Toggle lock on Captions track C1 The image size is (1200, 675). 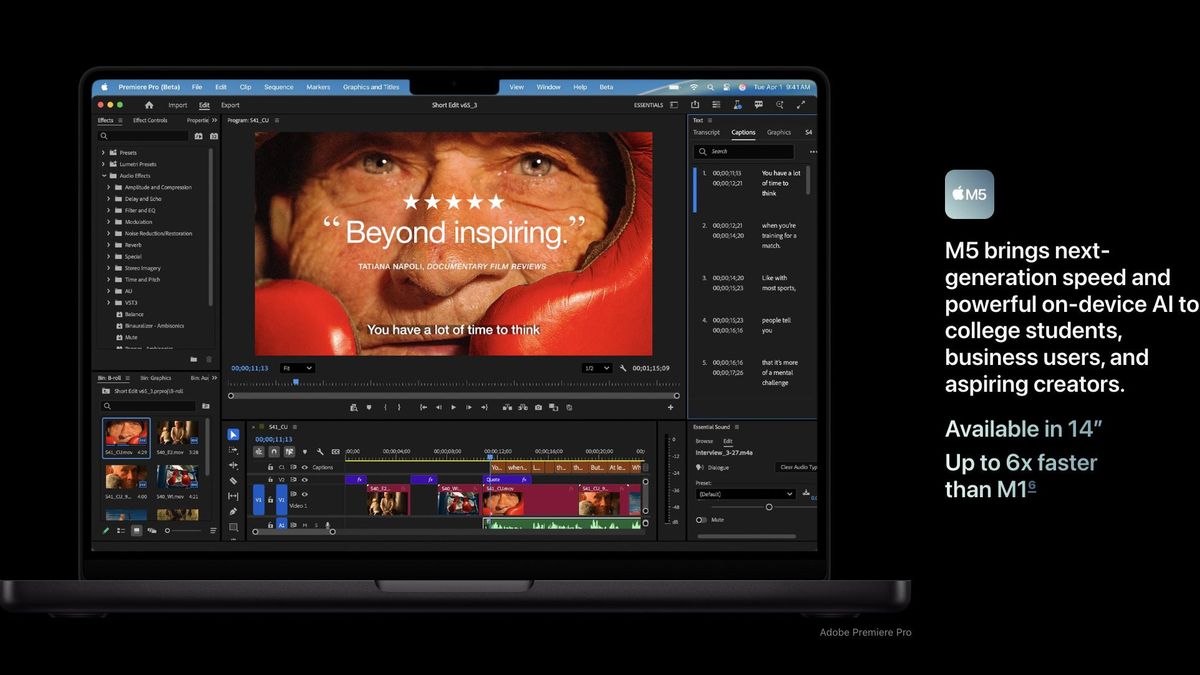[x=270, y=467]
